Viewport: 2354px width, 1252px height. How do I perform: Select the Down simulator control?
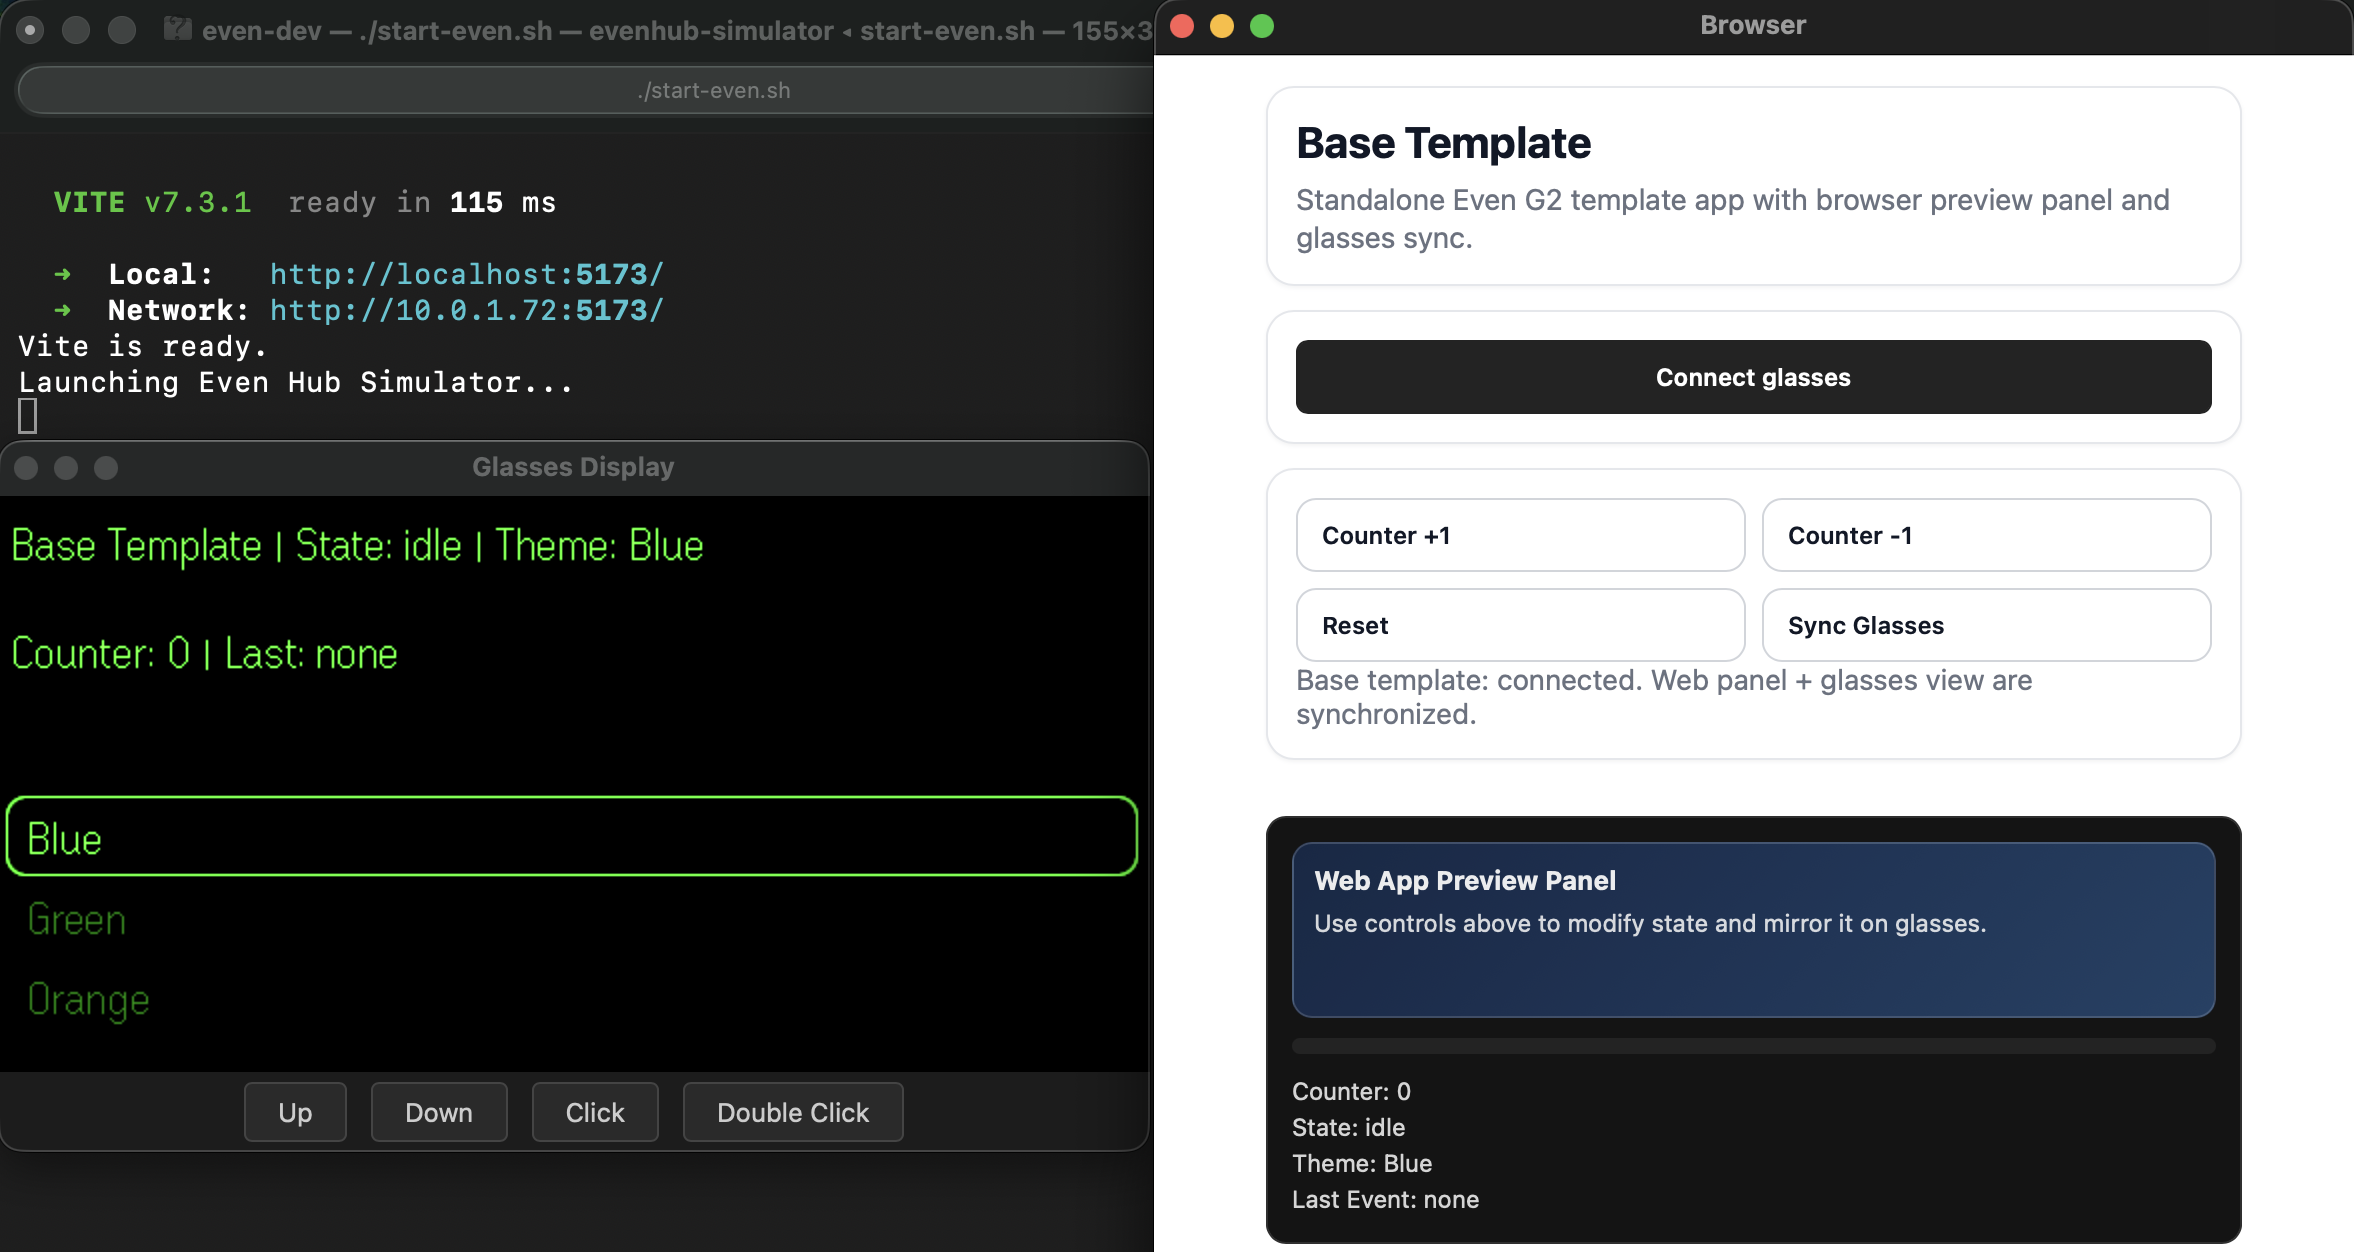pyautogui.click(x=439, y=1112)
